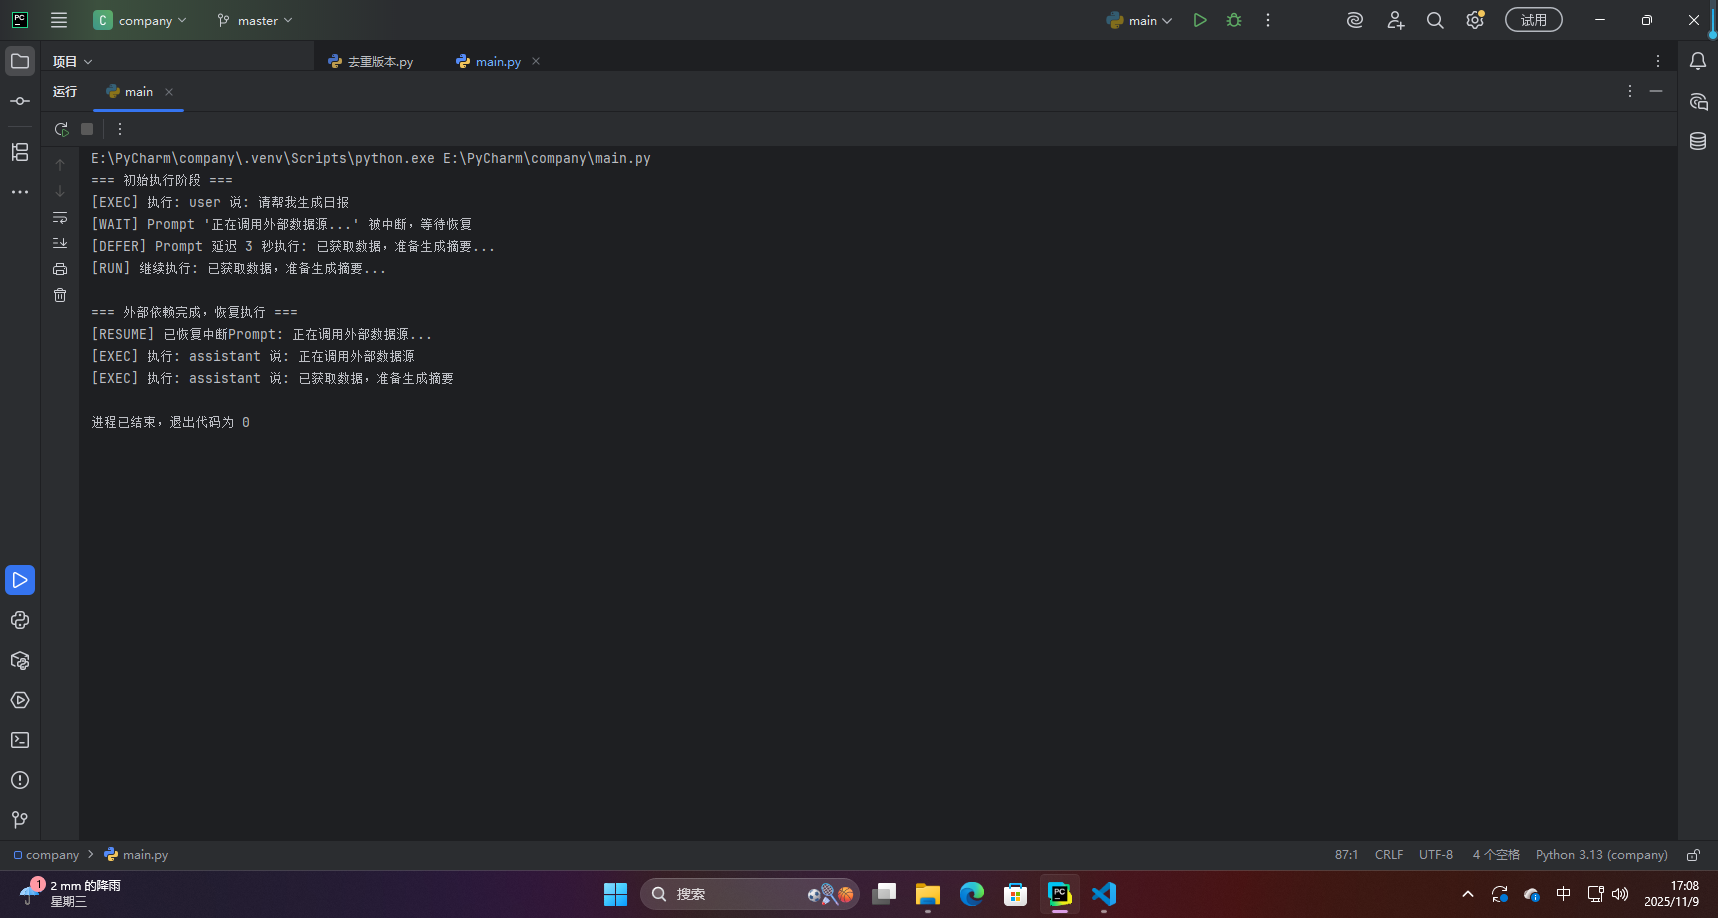1718x918 pixels.
Task: Open the Terminal tool window
Action: click(x=20, y=740)
